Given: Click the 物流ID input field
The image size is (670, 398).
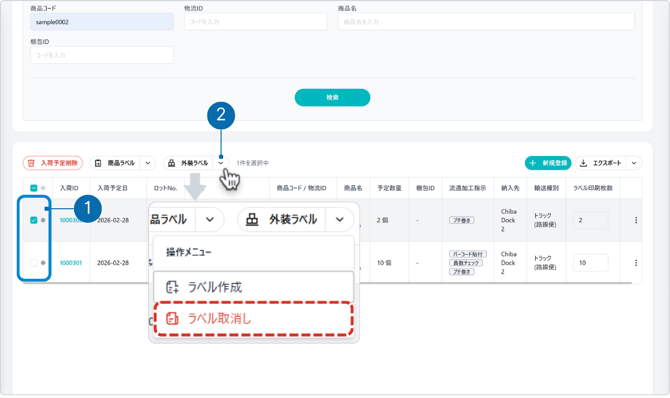Looking at the screenshot, I should [x=256, y=22].
